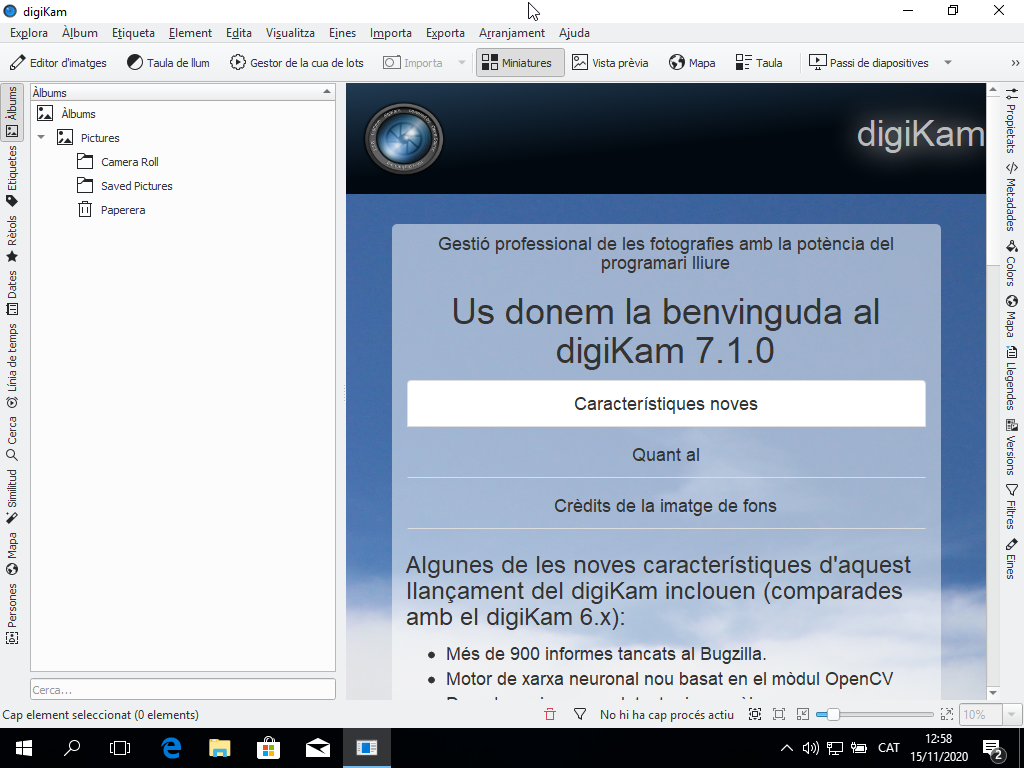Viewport: 1024px width, 768px height.
Task: Show Característiques noves section
Action: [666, 404]
